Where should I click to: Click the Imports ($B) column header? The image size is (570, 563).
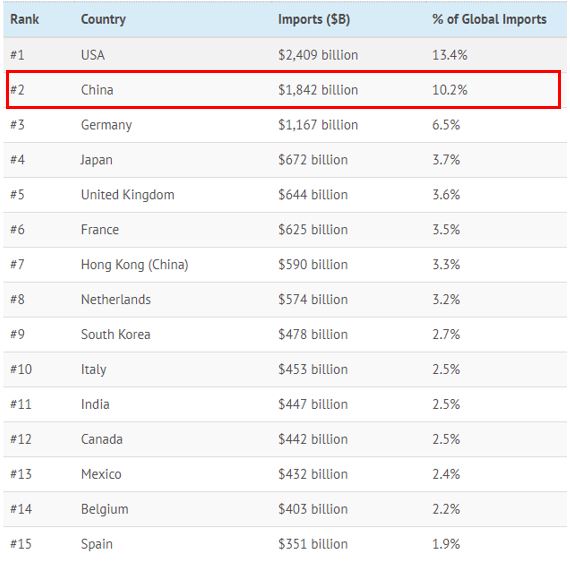click(x=314, y=19)
